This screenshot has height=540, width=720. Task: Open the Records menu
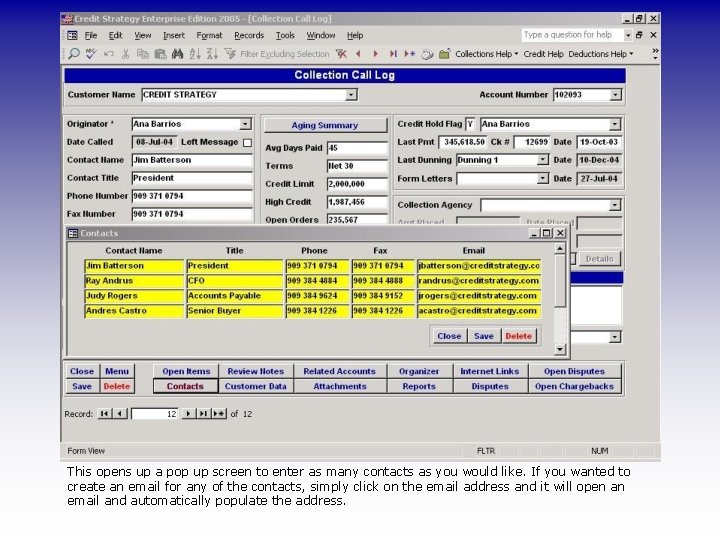tap(249, 35)
